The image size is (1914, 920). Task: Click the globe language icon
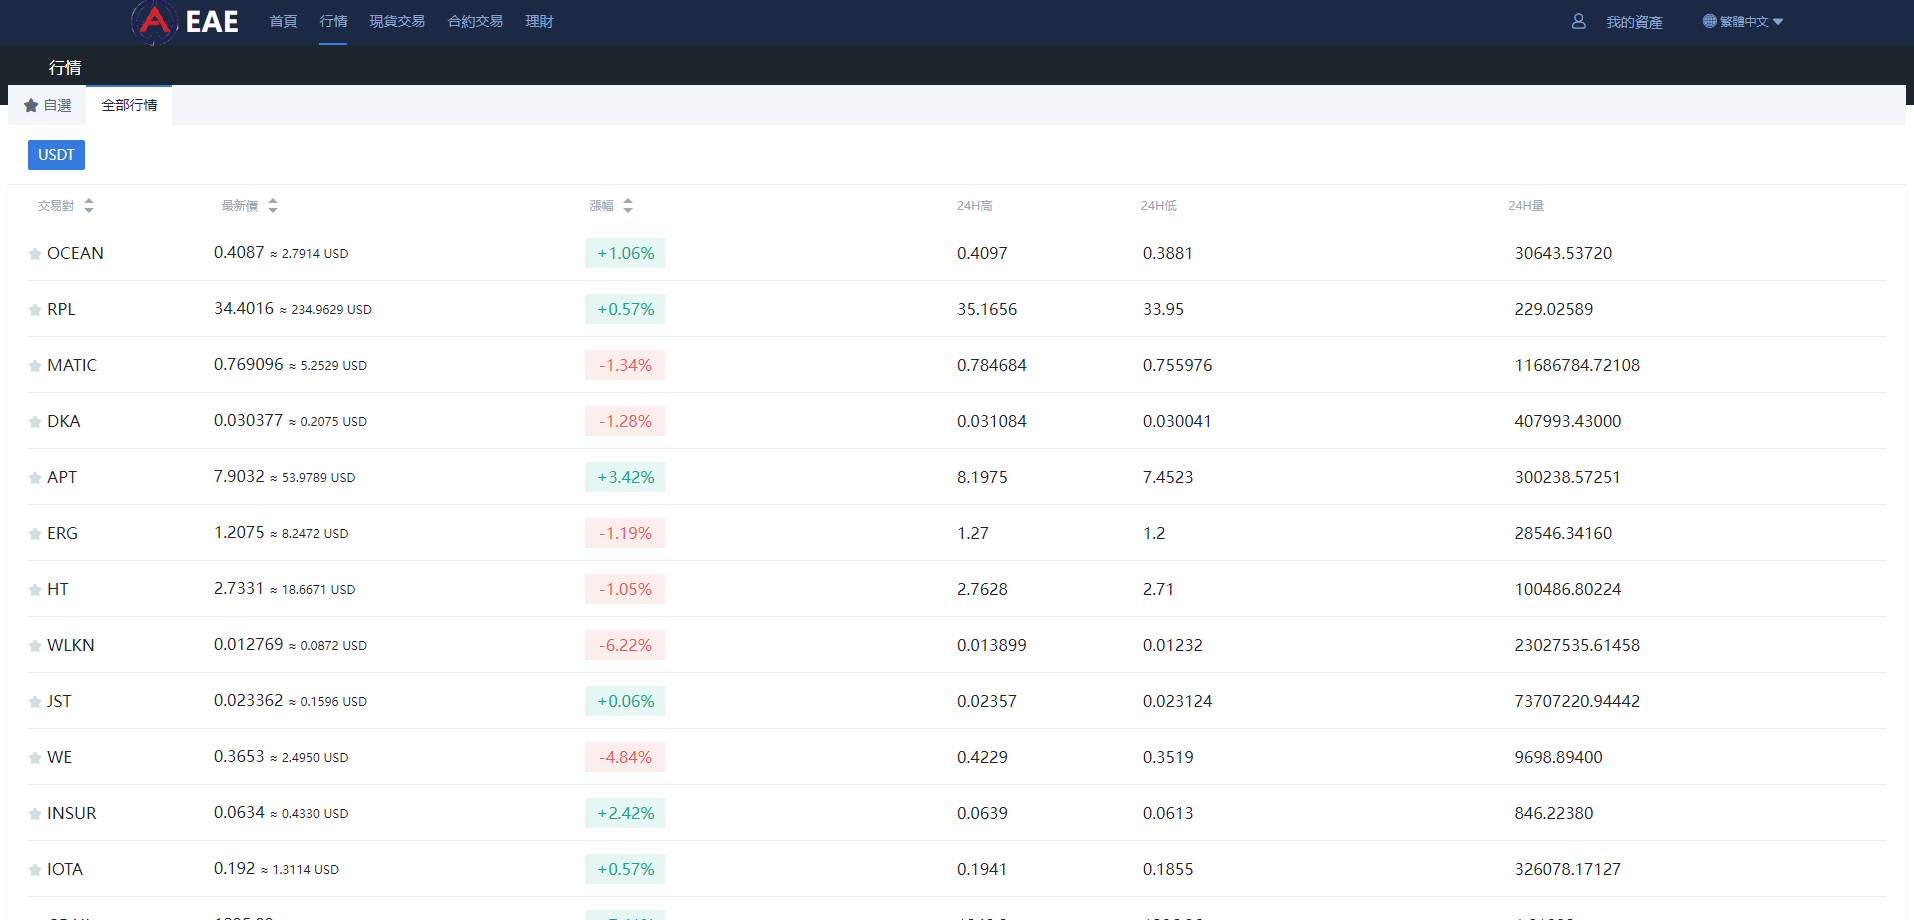(1709, 21)
